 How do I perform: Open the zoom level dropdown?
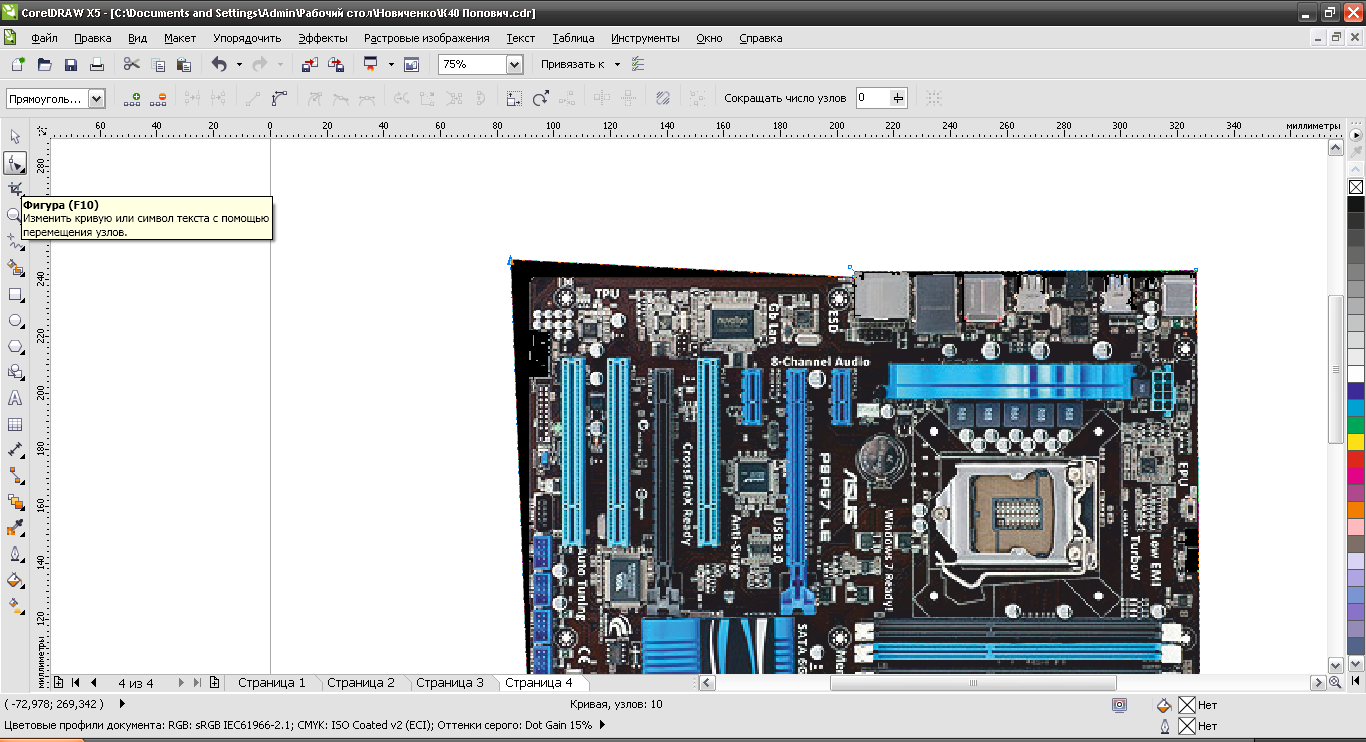pos(515,64)
